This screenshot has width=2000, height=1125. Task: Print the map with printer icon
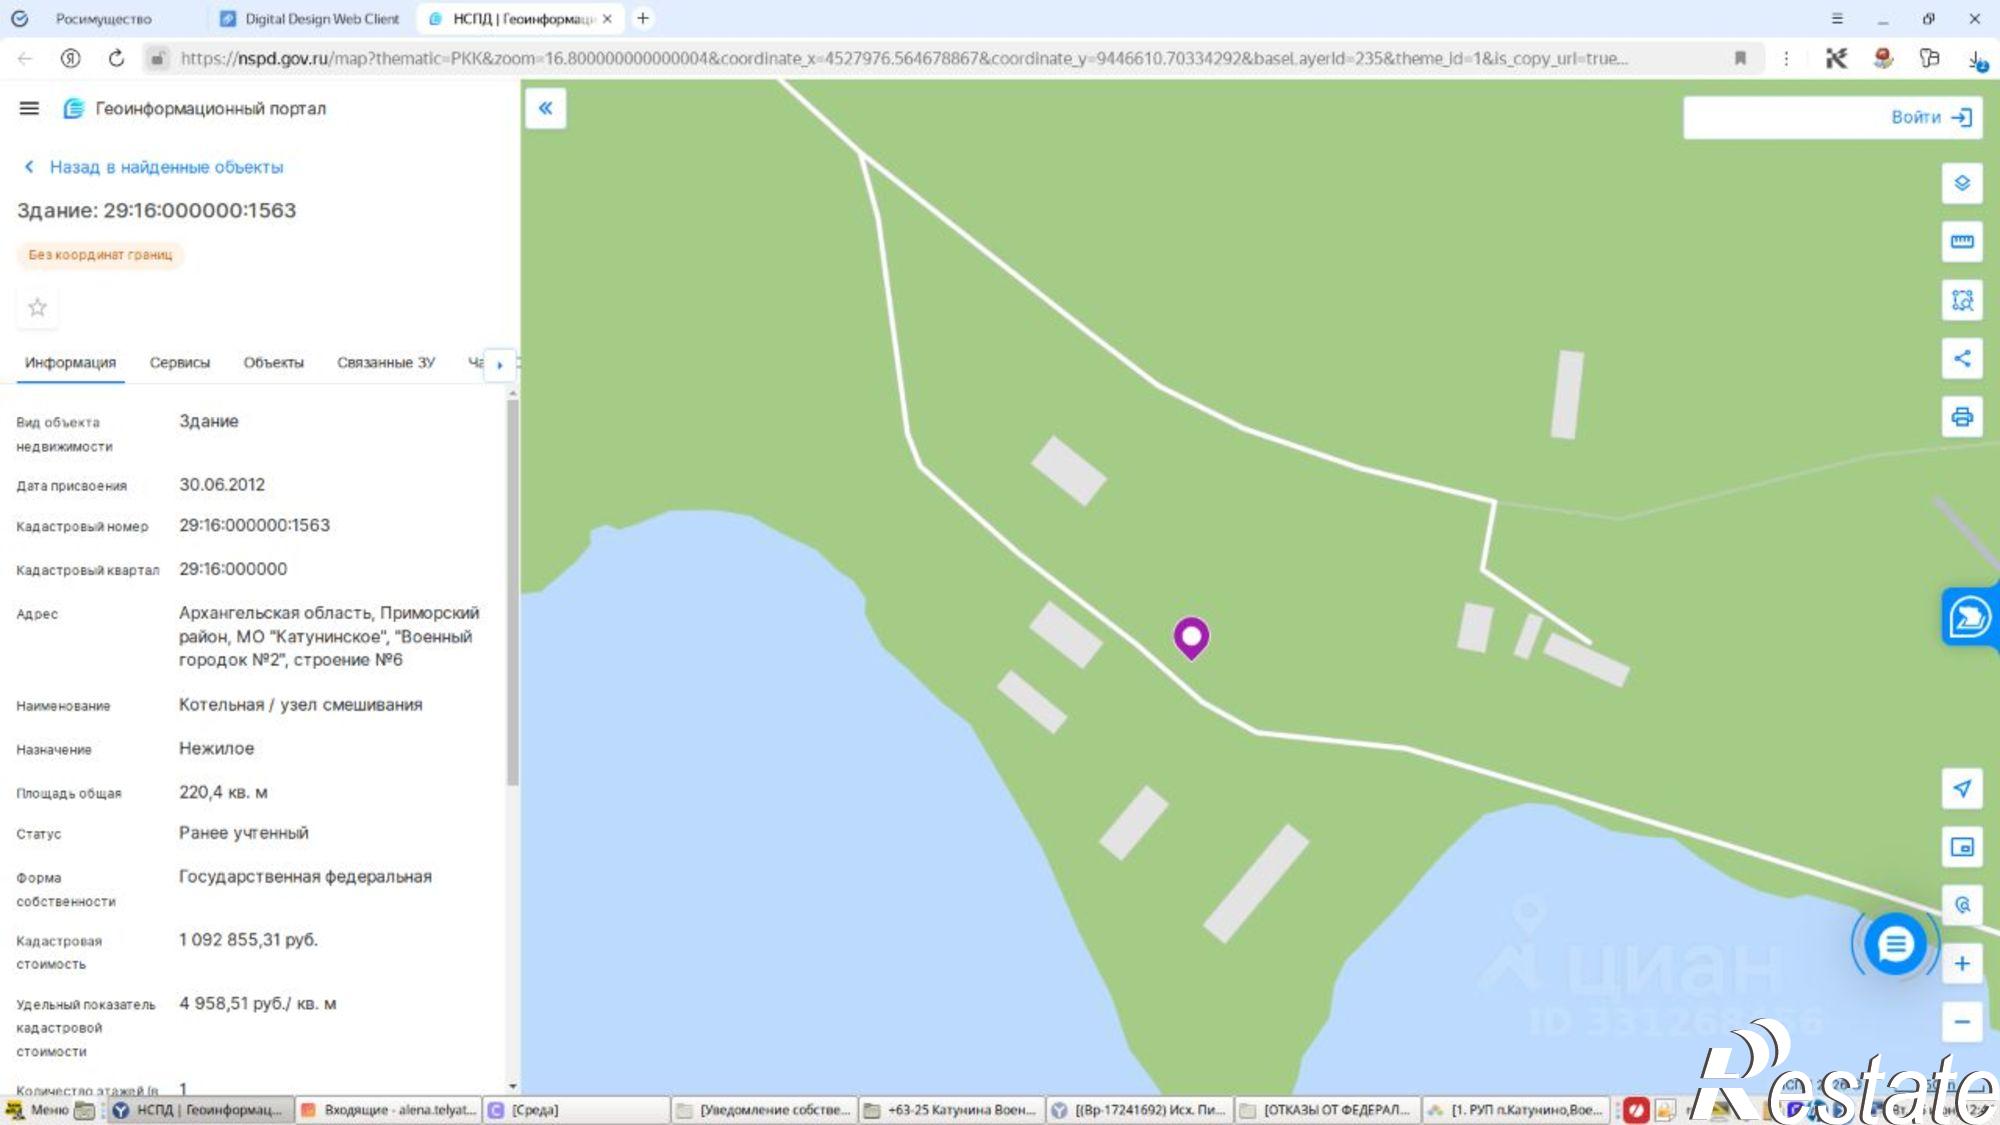point(1962,417)
